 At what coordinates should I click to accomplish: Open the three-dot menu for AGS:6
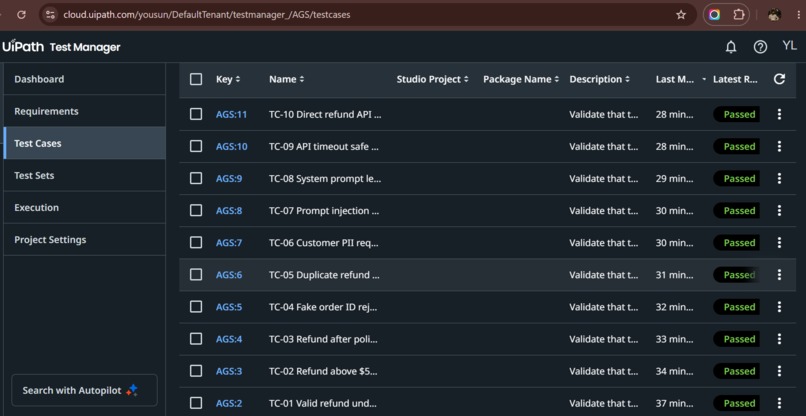(x=779, y=275)
